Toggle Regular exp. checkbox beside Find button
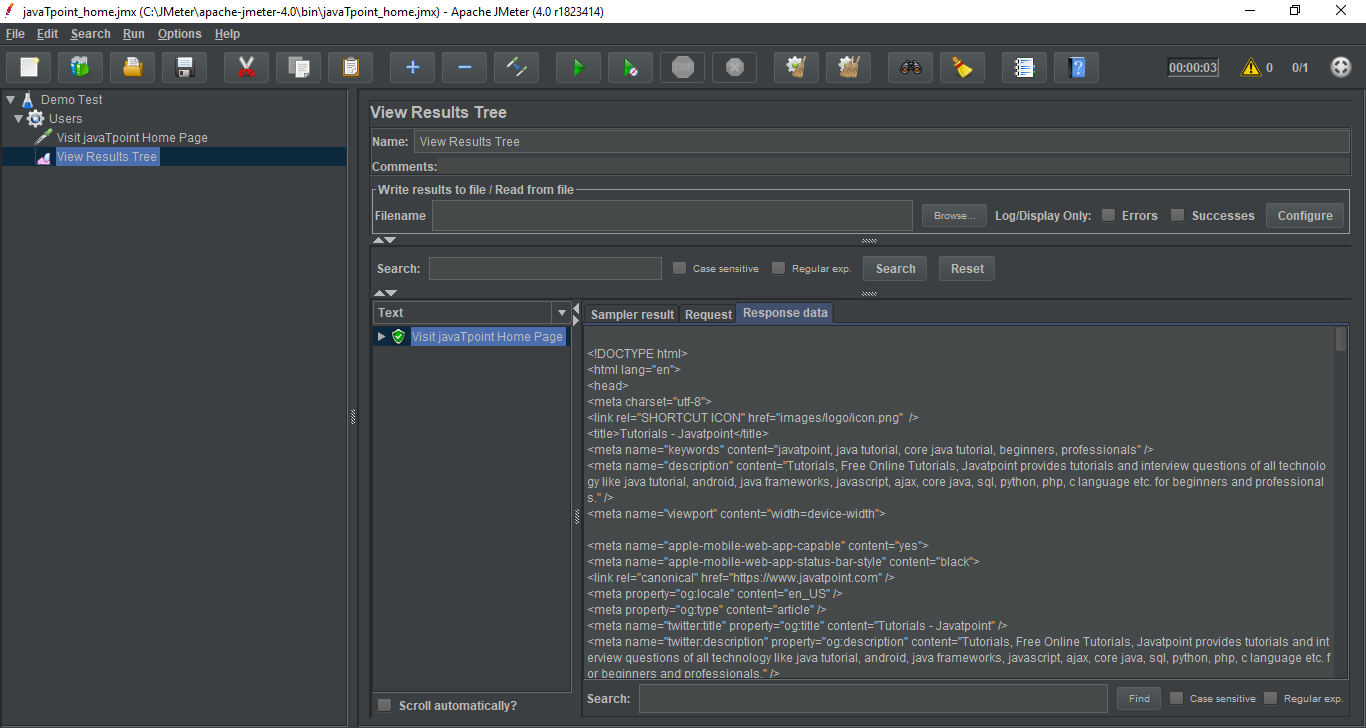This screenshot has height=728, width=1366. 1270,698
